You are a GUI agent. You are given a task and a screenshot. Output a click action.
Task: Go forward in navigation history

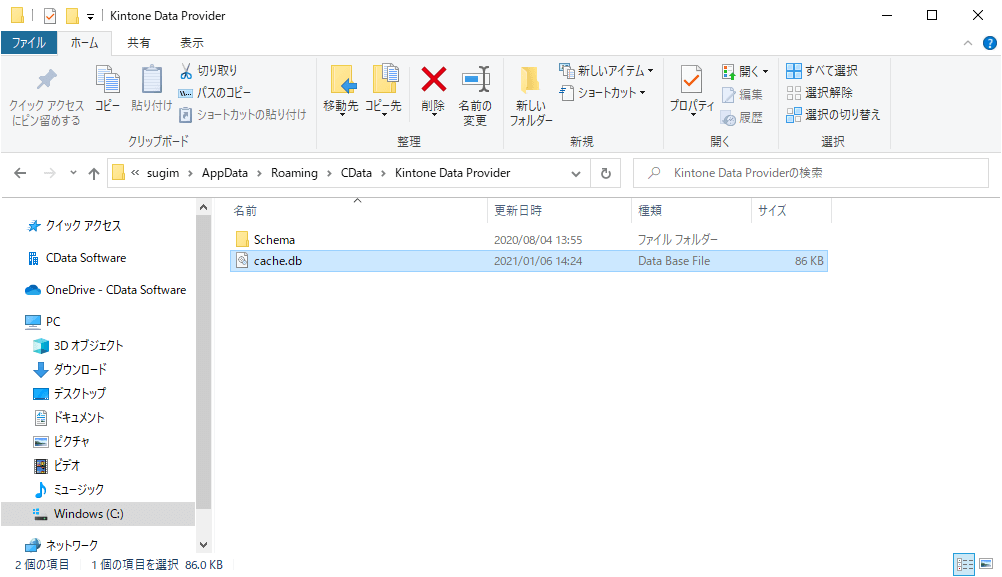tap(49, 173)
